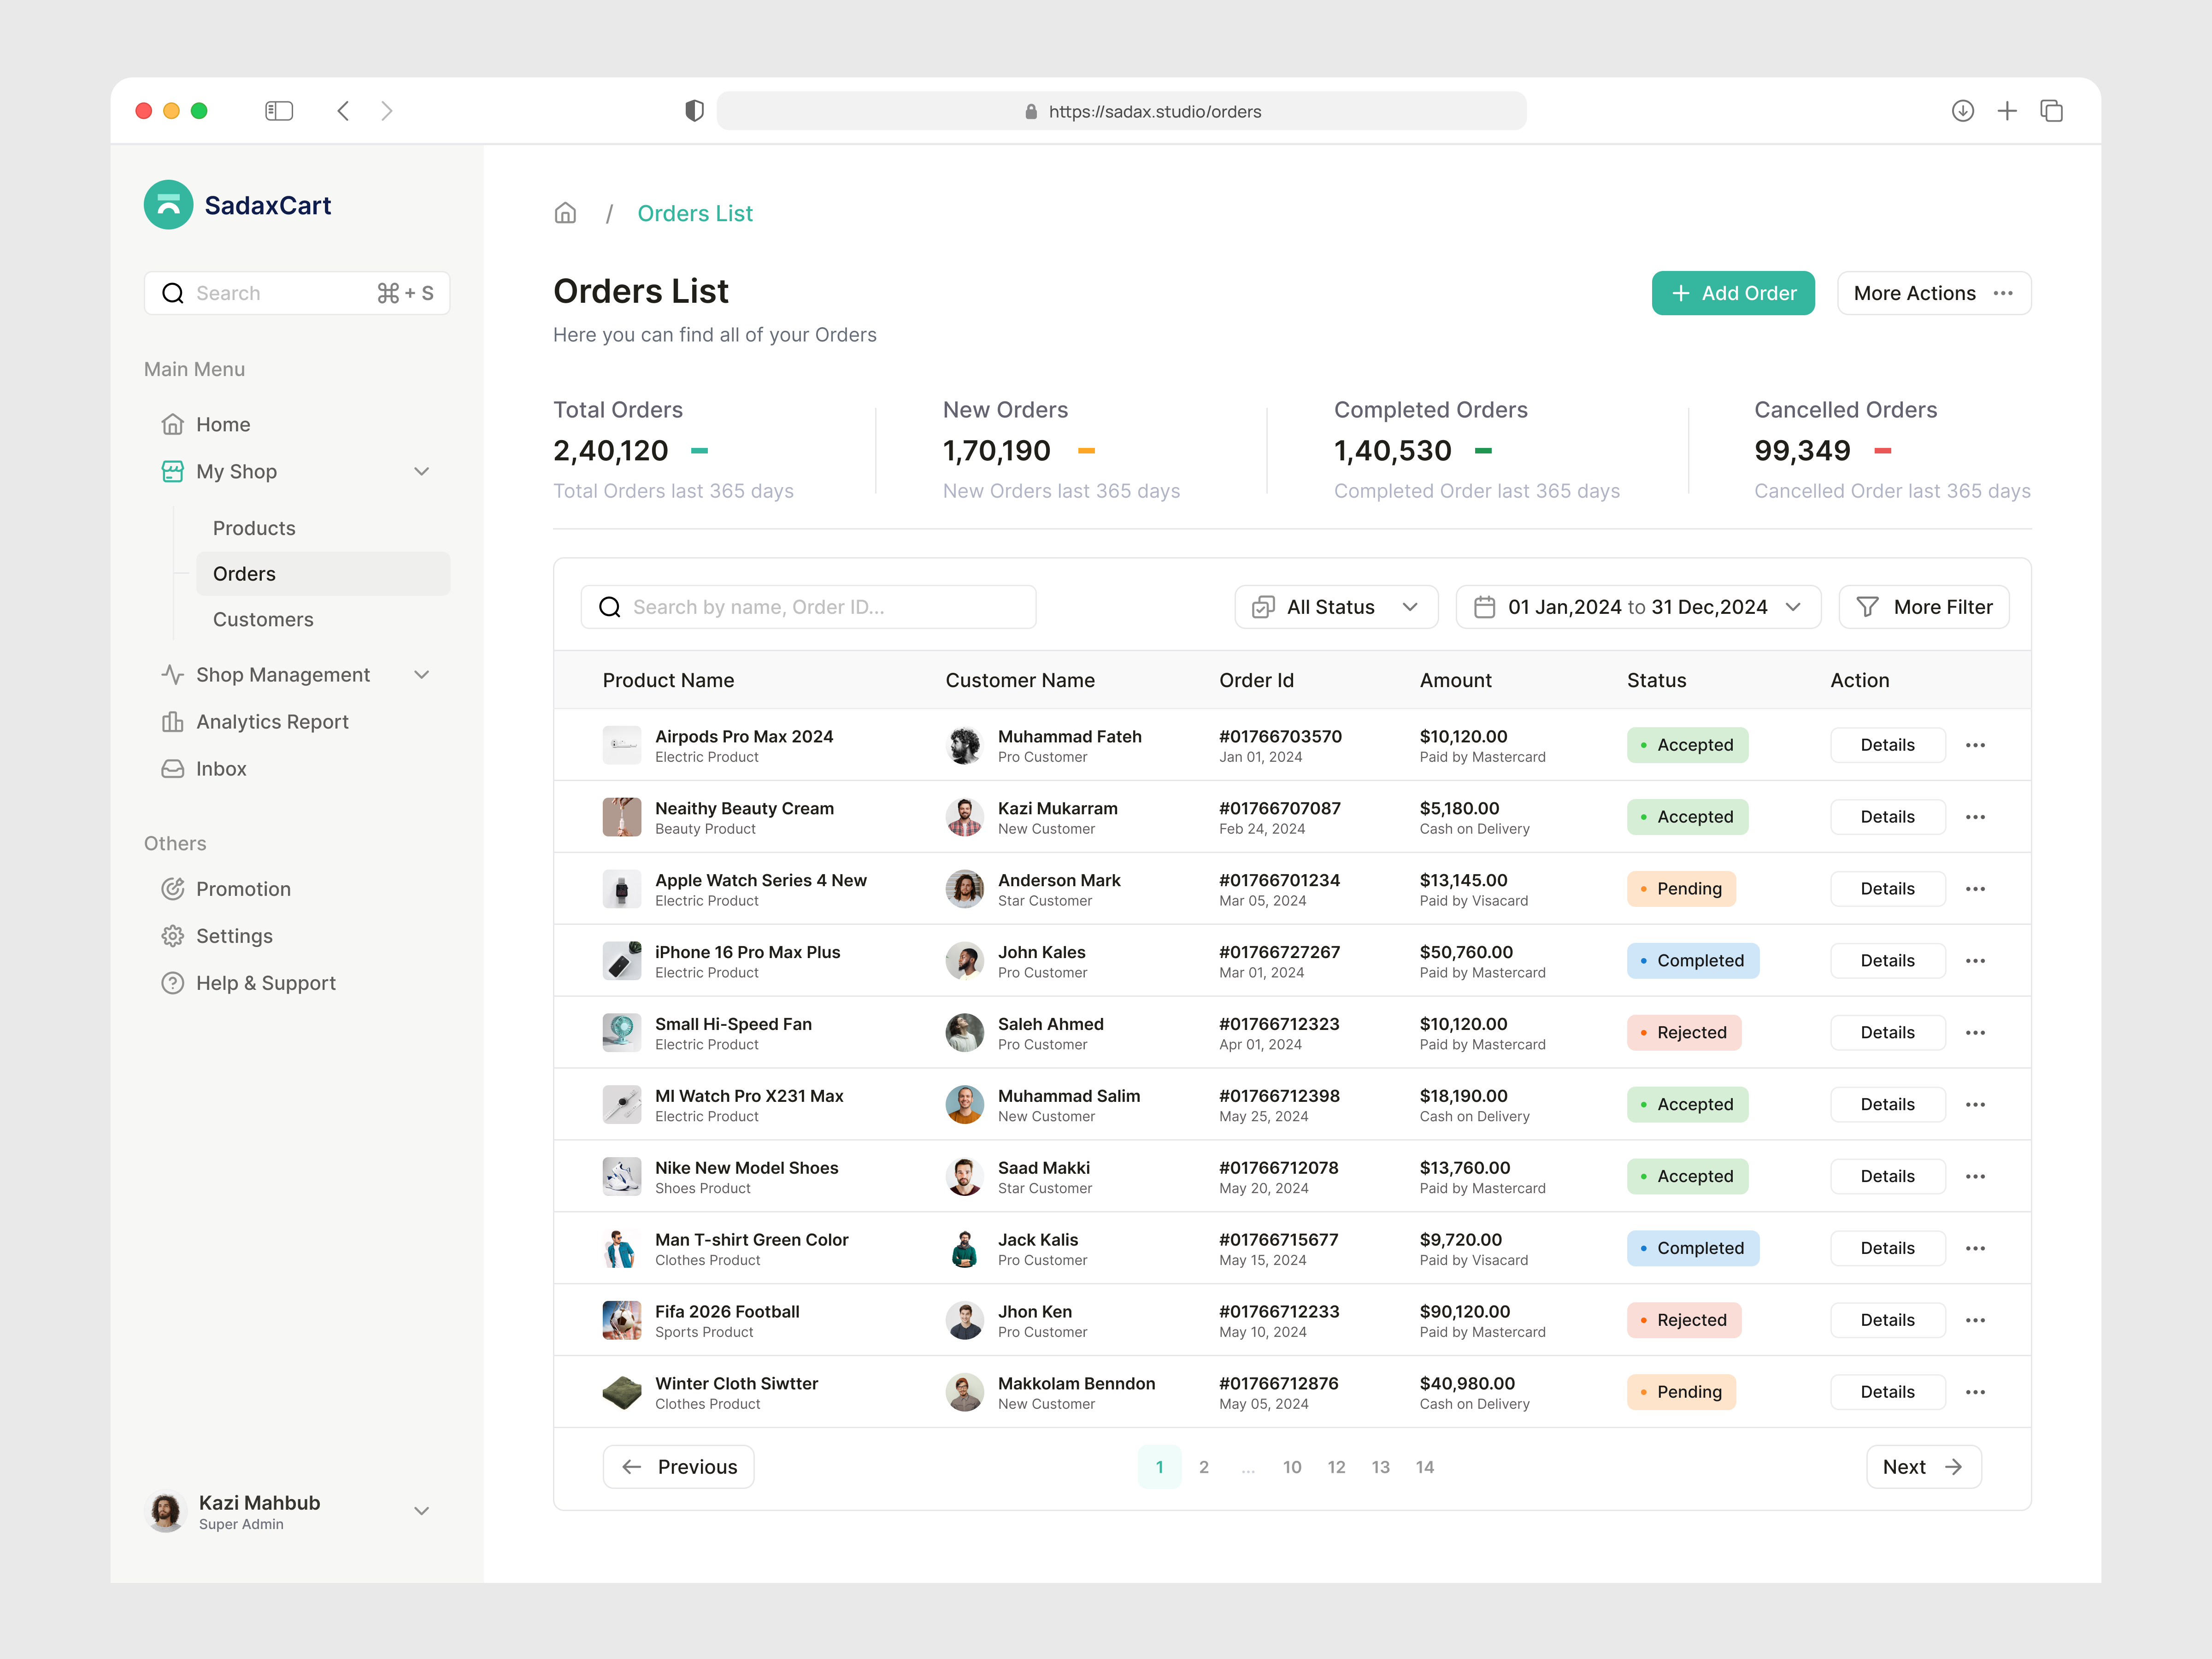Screen dimensions: 2212x1659
Task: Open Details for iPhone 16 Pro Max Plus
Action: [x=1887, y=960]
